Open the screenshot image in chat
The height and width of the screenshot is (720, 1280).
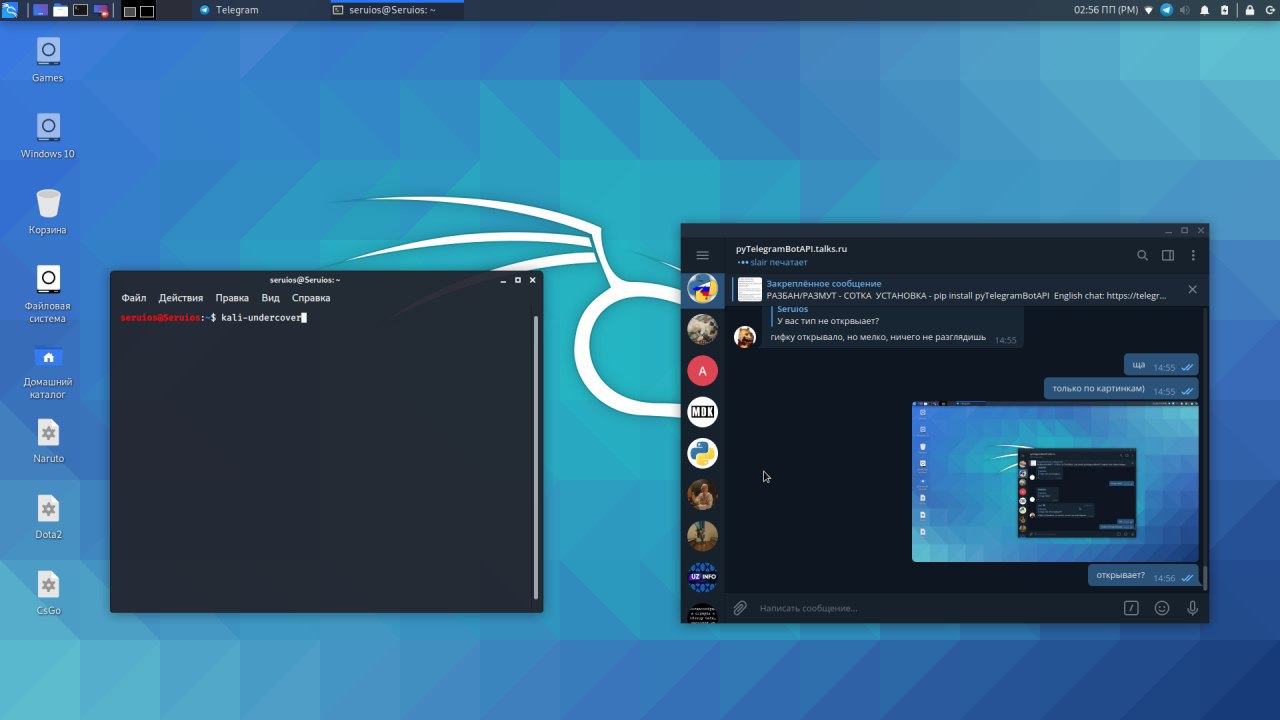coord(1055,481)
